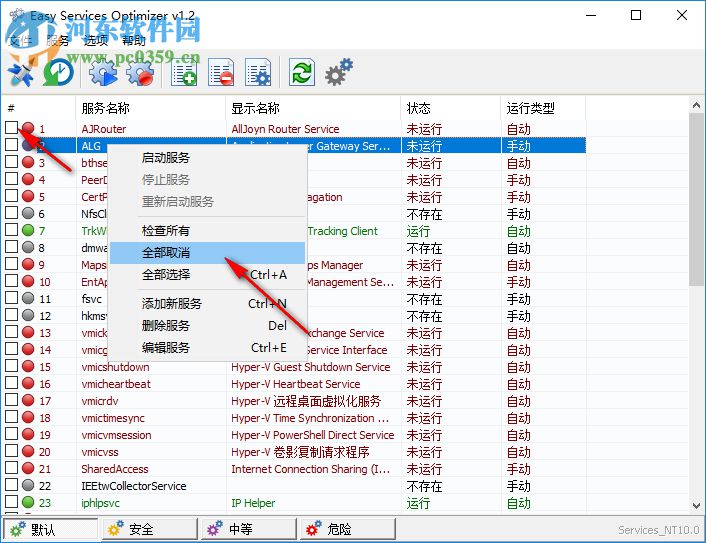Click red status dot of vmicshutdown row
The height and width of the screenshot is (543, 706).
(28, 366)
